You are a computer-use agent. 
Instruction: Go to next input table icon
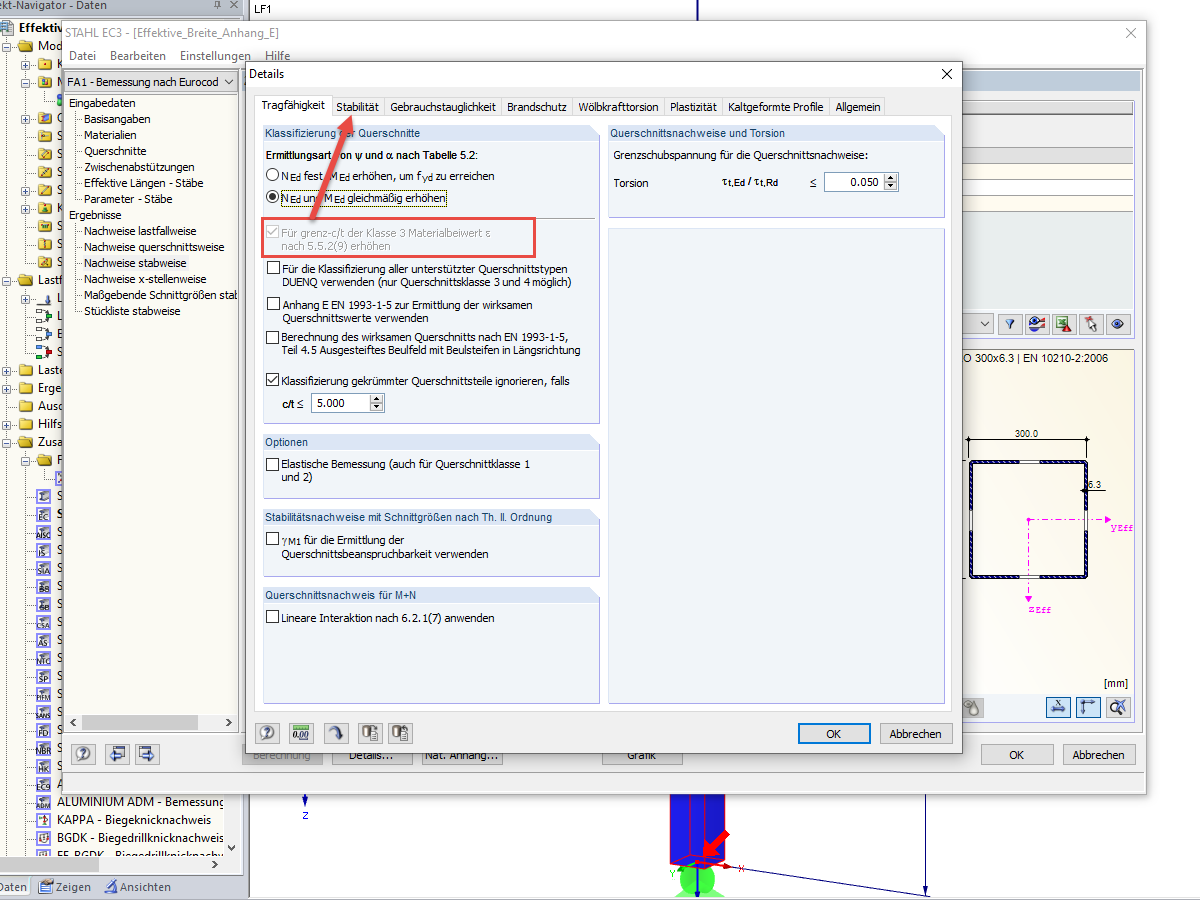[147, 754]
